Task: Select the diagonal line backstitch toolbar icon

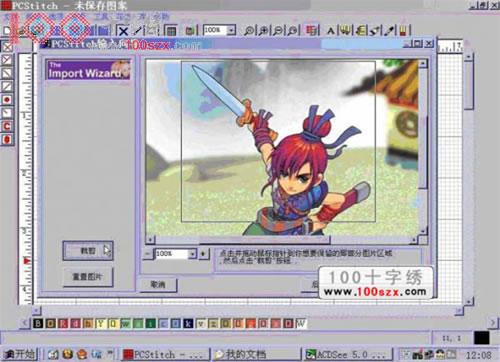Action: point(137,31)
